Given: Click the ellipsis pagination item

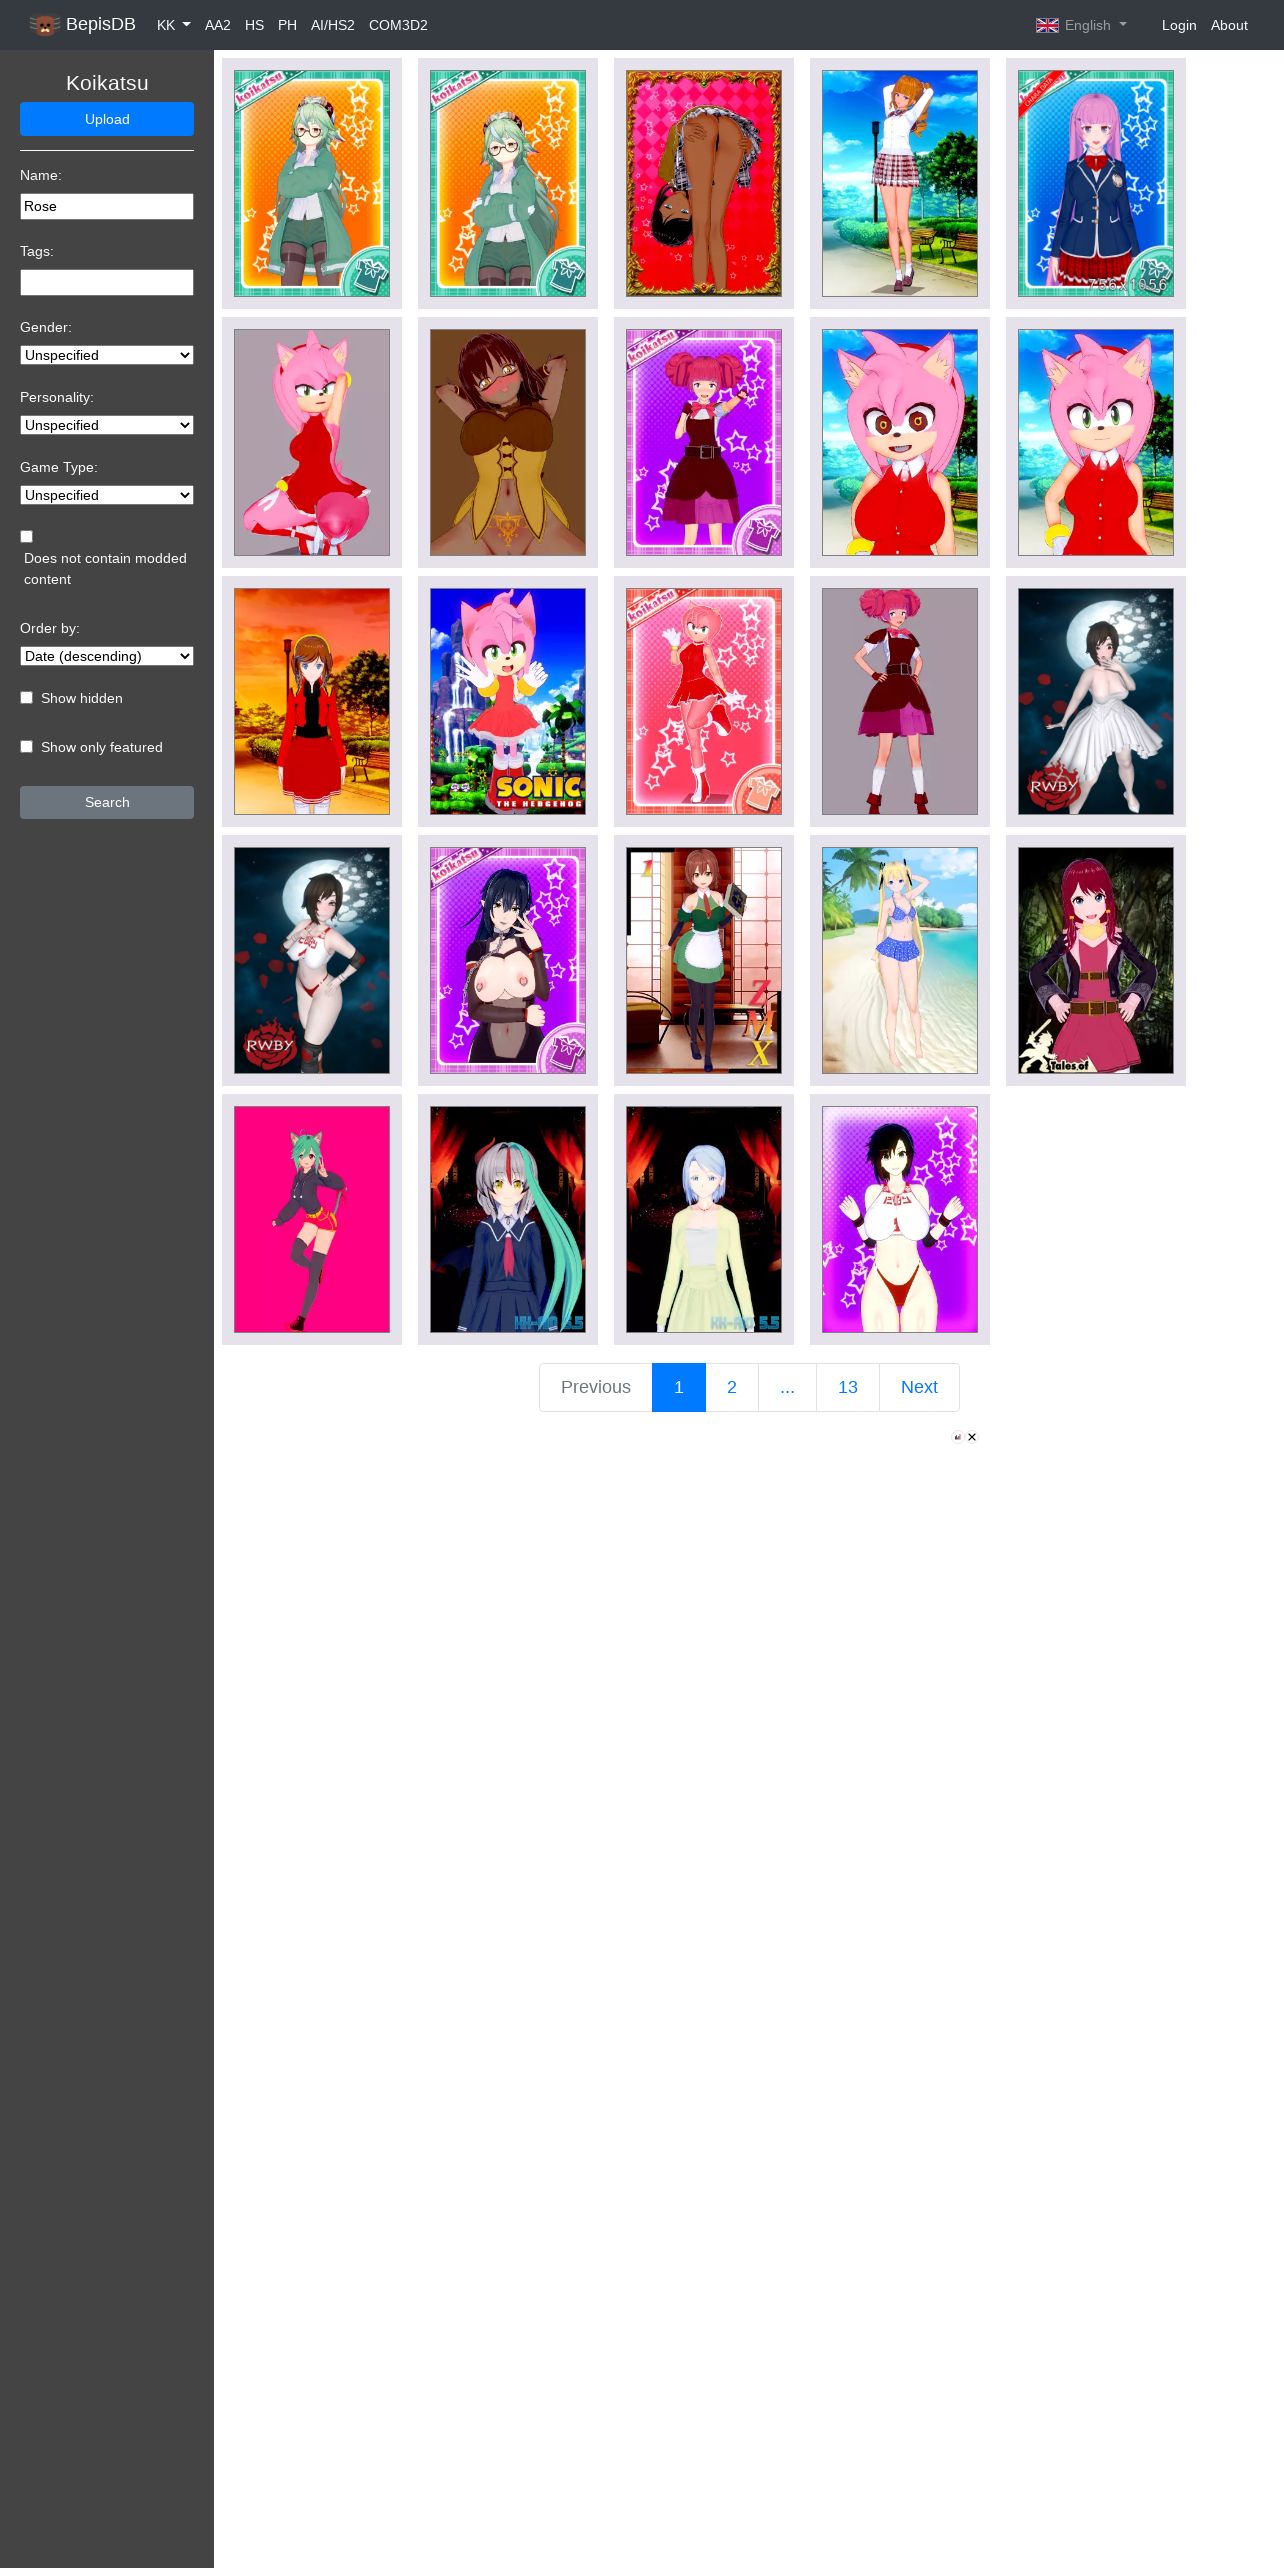Looking at the screenshot, I should [787, 1387].
